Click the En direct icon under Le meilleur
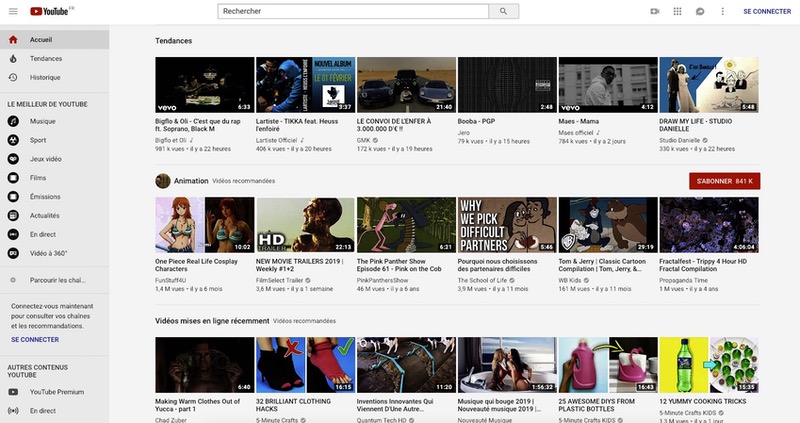This screenshot has width=800, height=423. 13,235
